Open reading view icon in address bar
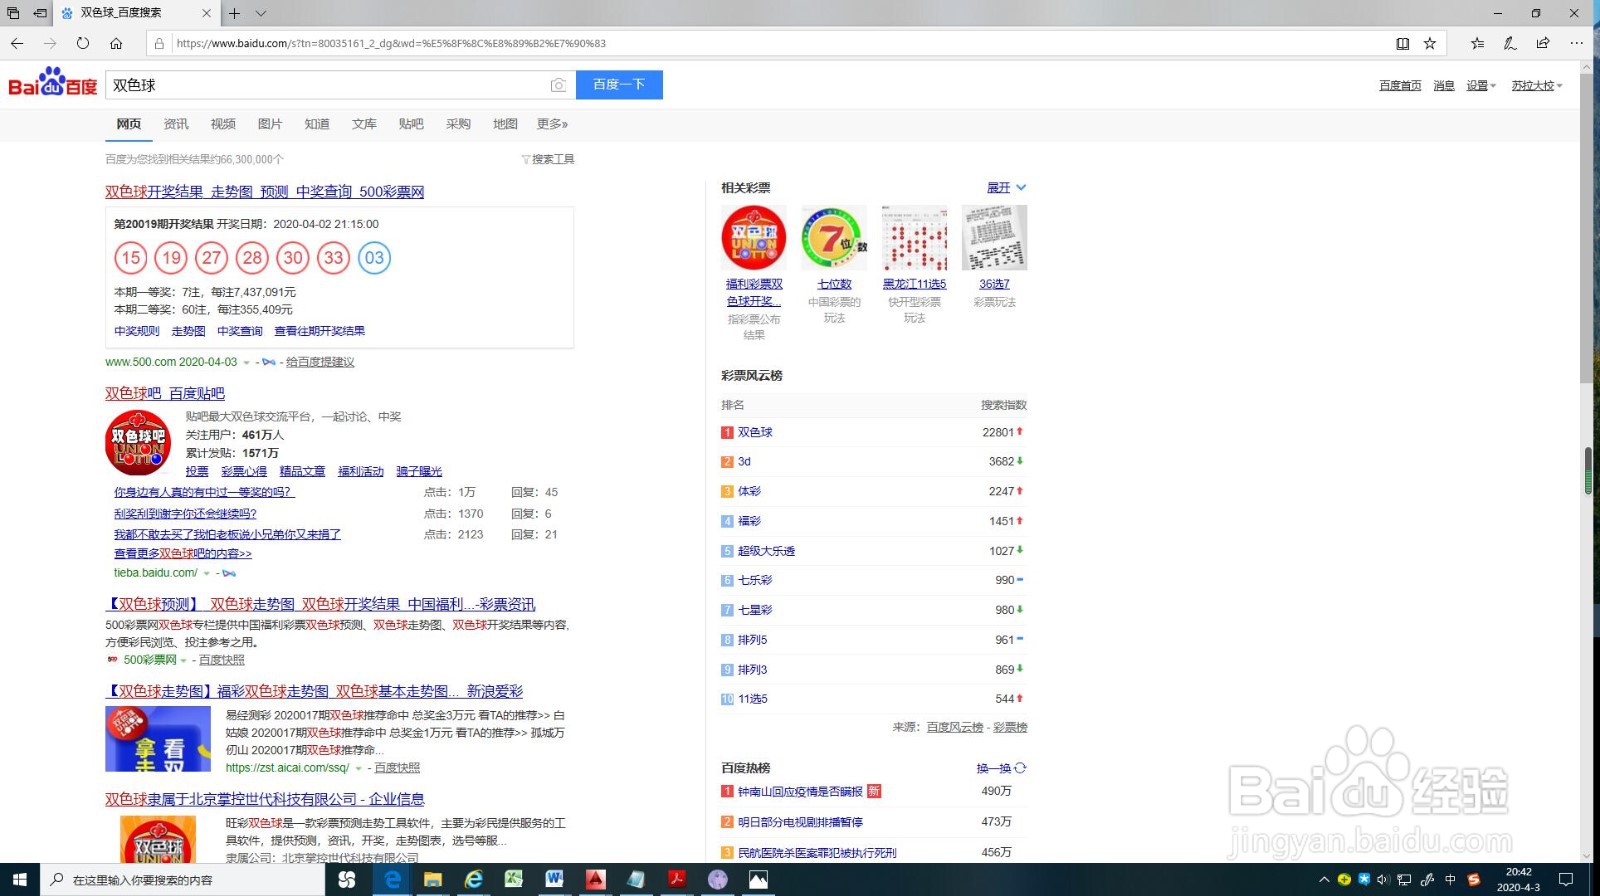1600x896 pixels. [1403, 43]
